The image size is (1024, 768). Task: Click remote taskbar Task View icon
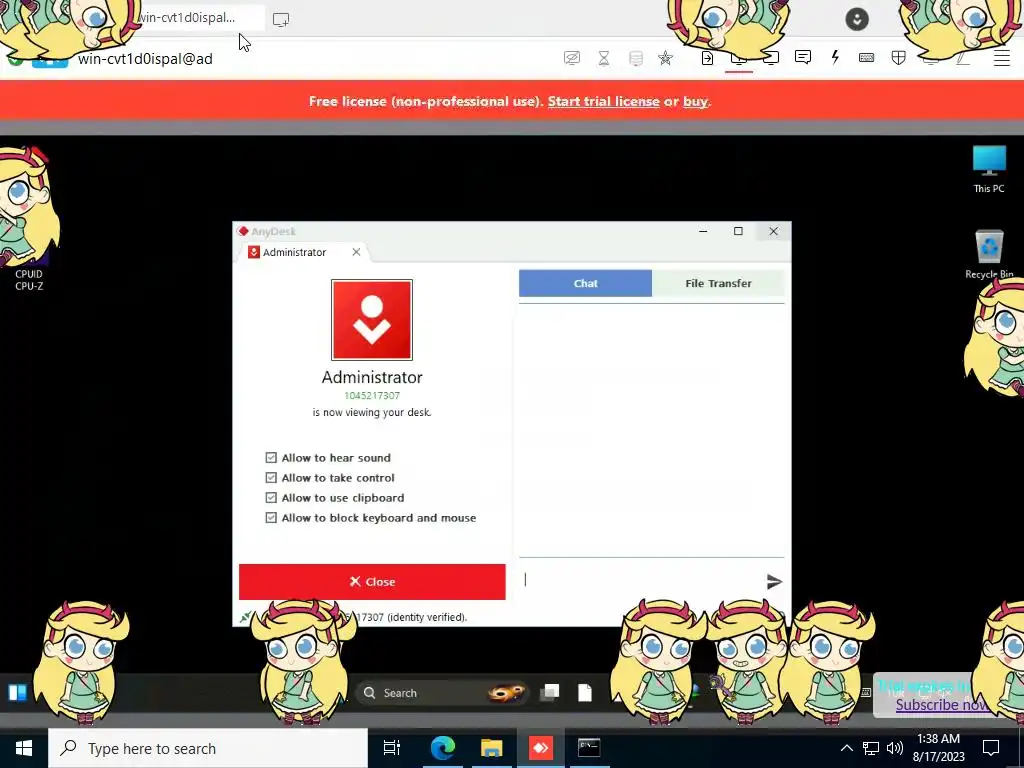coord(551,692)
